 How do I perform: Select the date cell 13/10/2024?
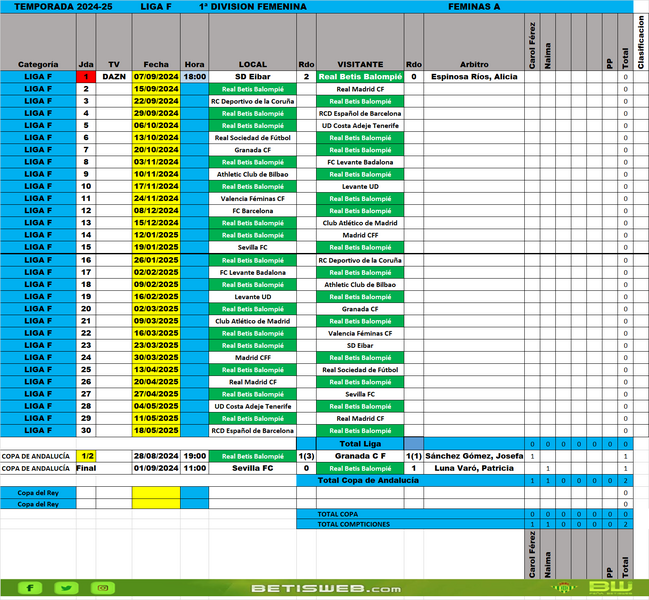coord(156,137)
